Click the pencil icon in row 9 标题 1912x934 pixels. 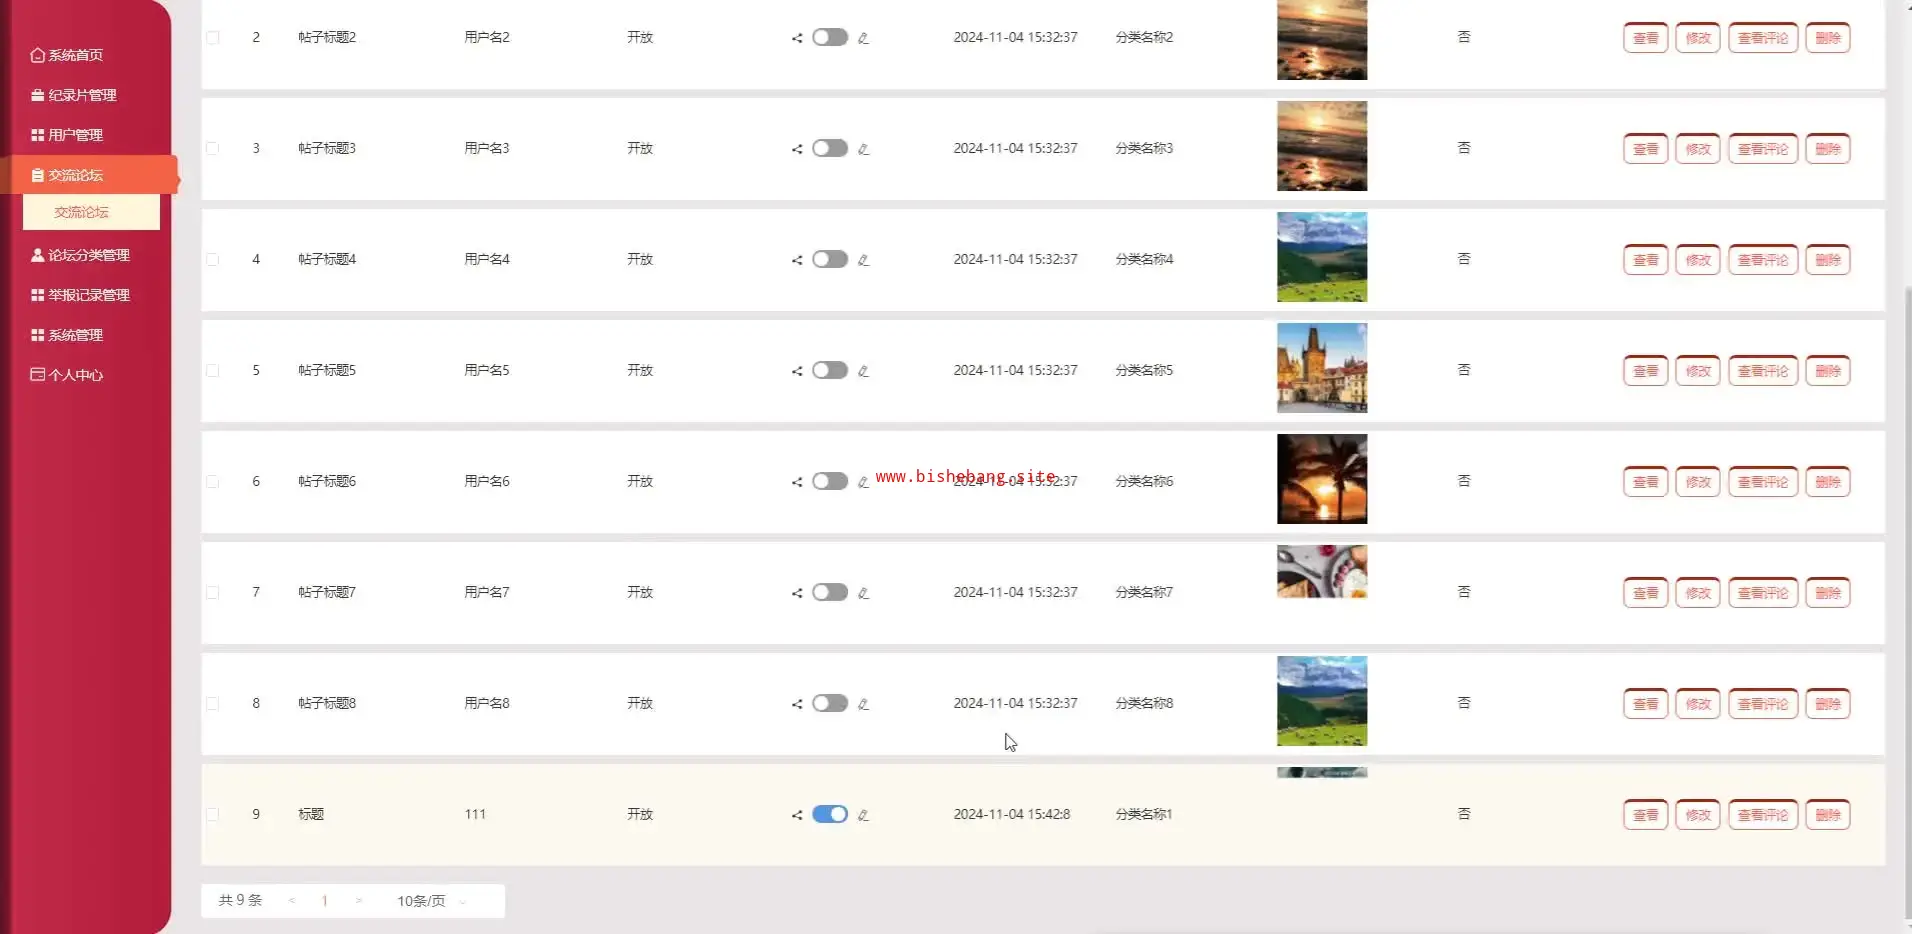[x=863, y=815]
